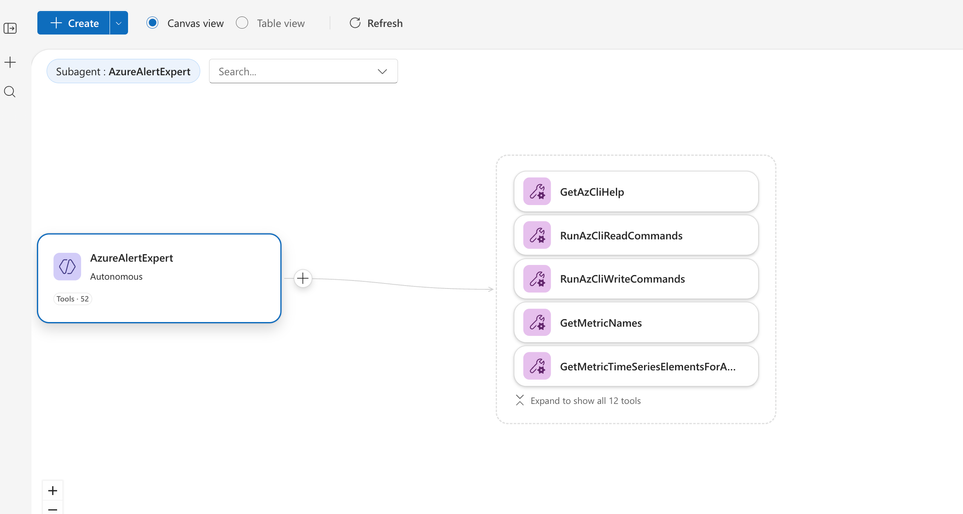
Task: Click the Tools · 52 badge on agent
Action: (x=72, y=299)
